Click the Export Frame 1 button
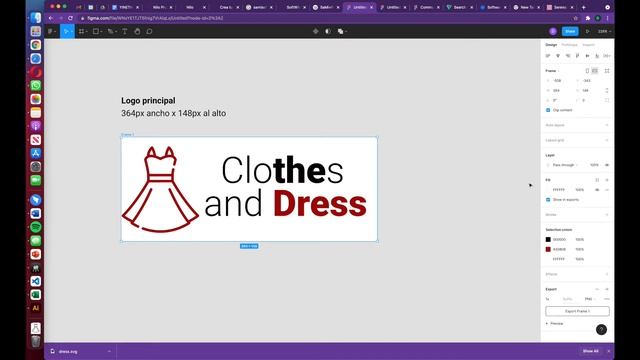The width and height of the screenshot is (640, 360). [577, 311]
